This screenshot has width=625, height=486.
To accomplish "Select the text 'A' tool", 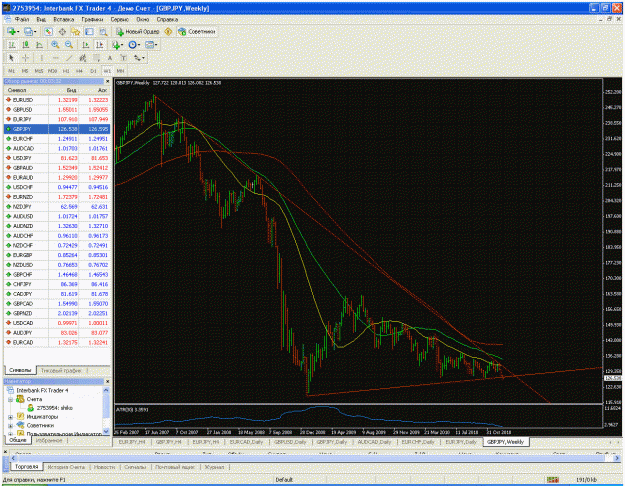I will (110, 58).
